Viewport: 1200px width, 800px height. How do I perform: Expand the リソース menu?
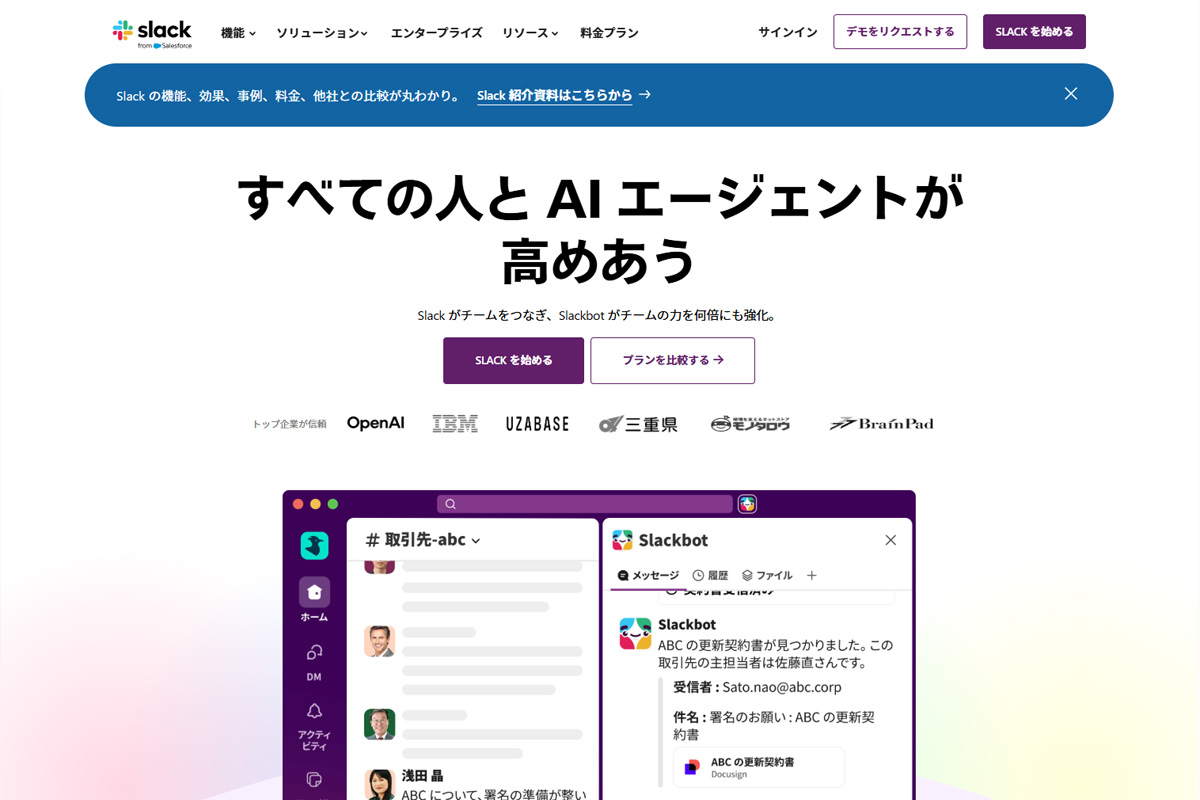tap(530, 33)
